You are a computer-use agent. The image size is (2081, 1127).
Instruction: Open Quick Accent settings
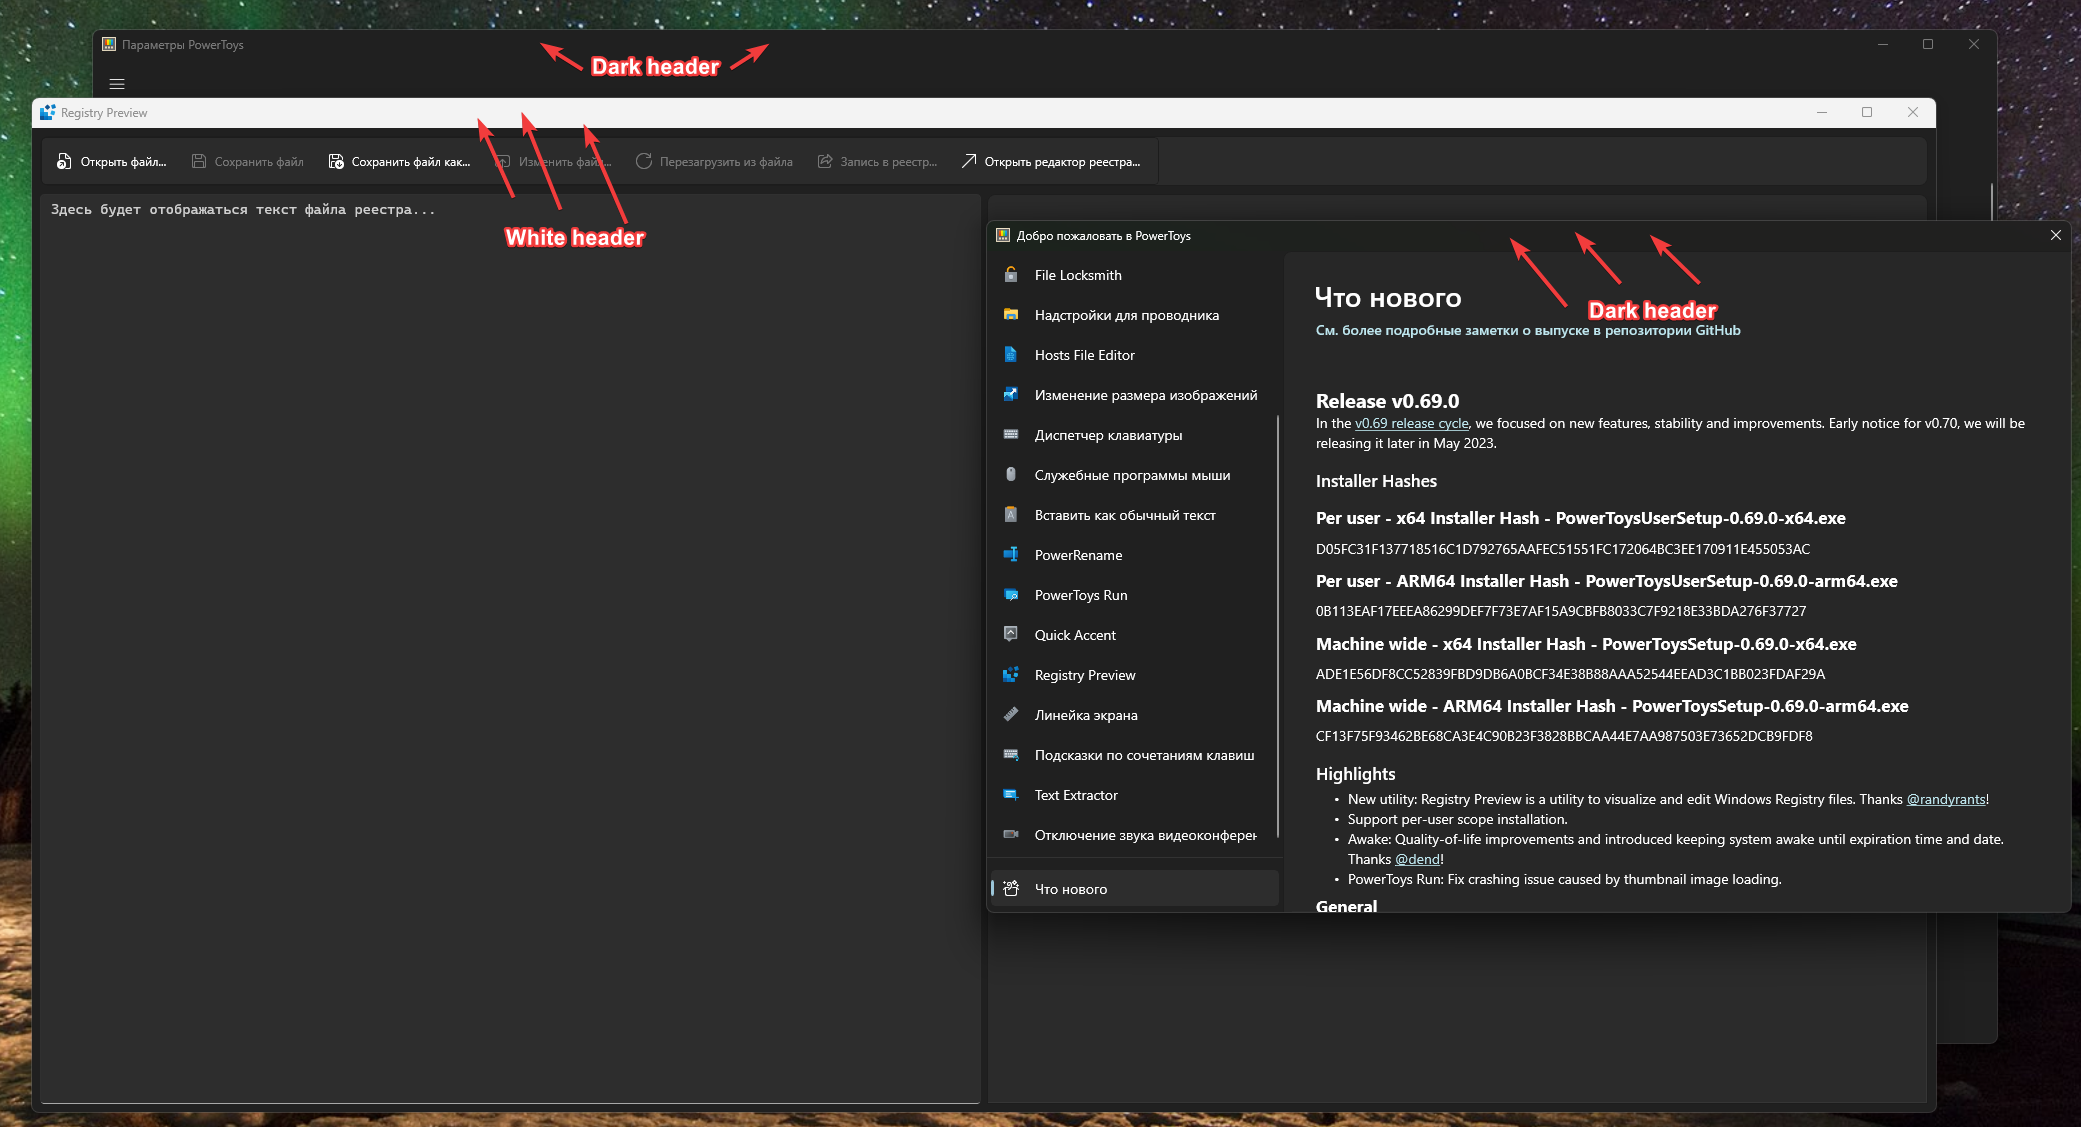point(1074,634)
